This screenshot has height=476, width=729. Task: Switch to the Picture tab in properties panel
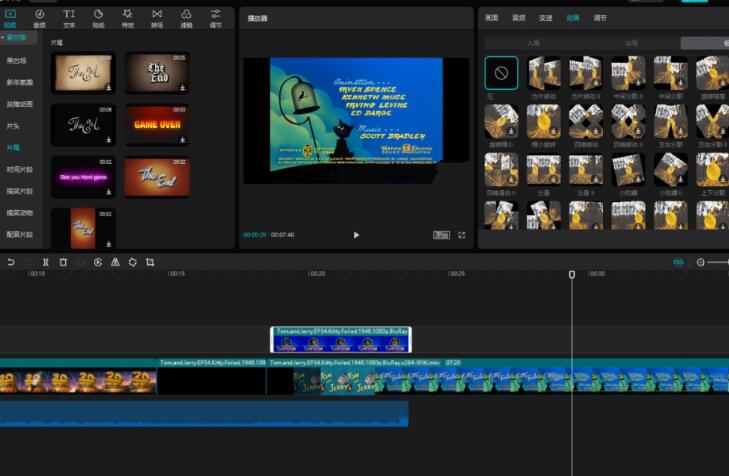[491, 18]
